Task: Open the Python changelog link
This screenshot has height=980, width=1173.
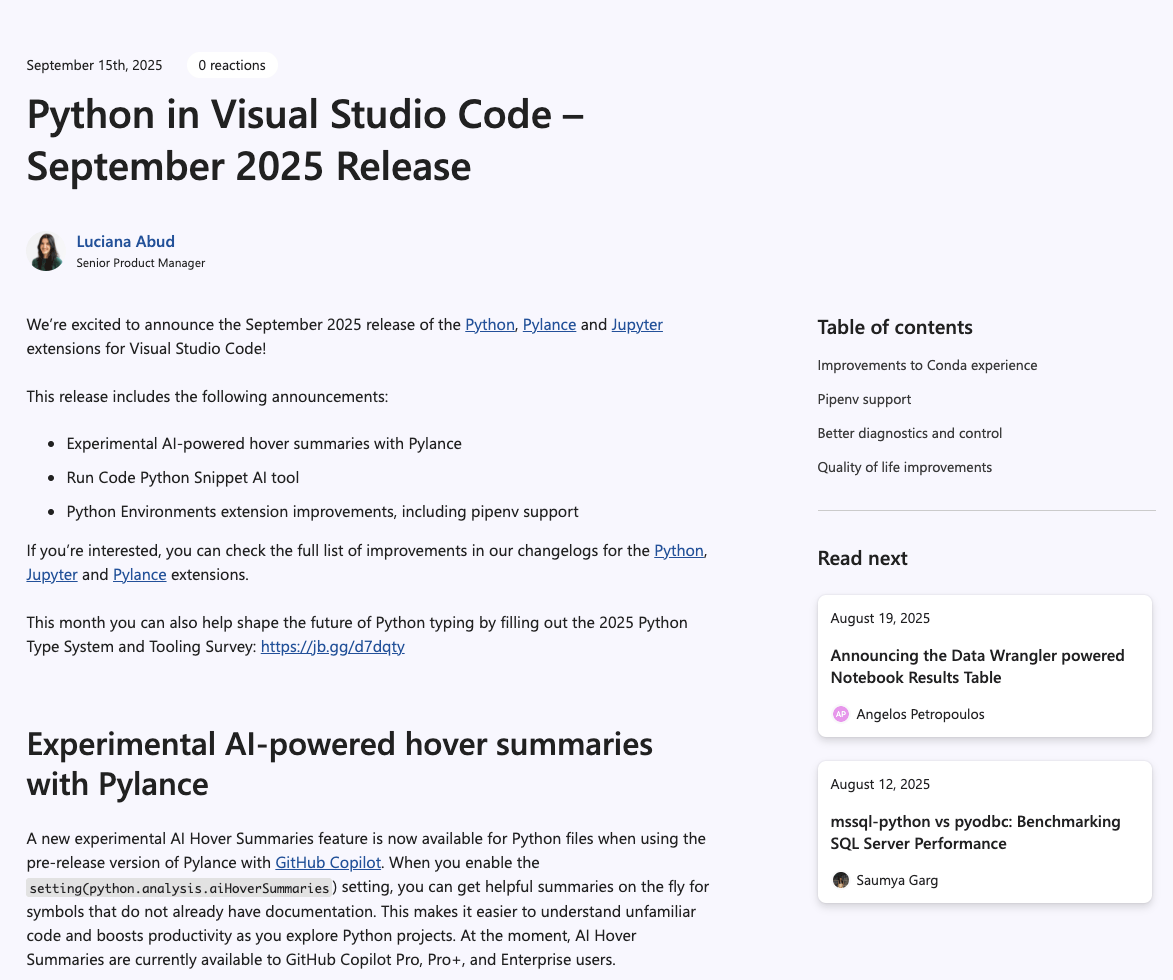Action: pos(679,550)
